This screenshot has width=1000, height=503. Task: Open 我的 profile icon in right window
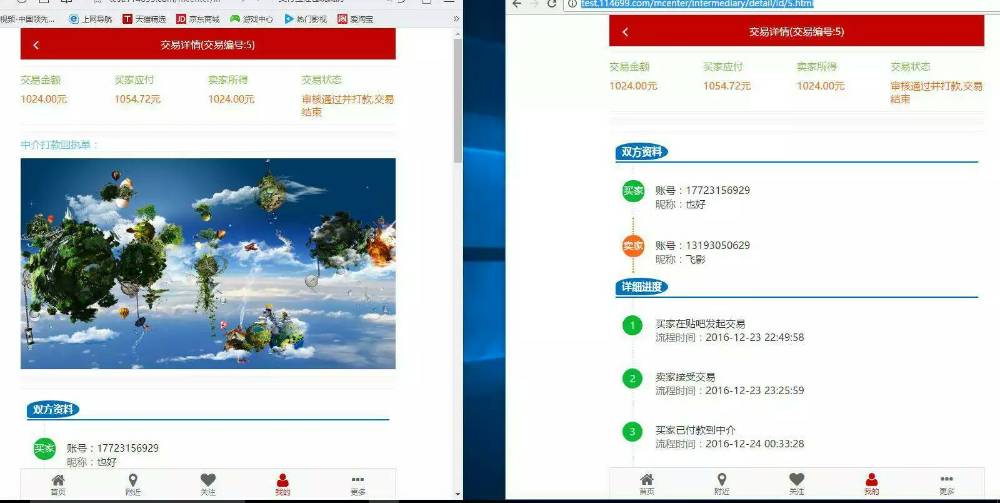tap(871, 484)
